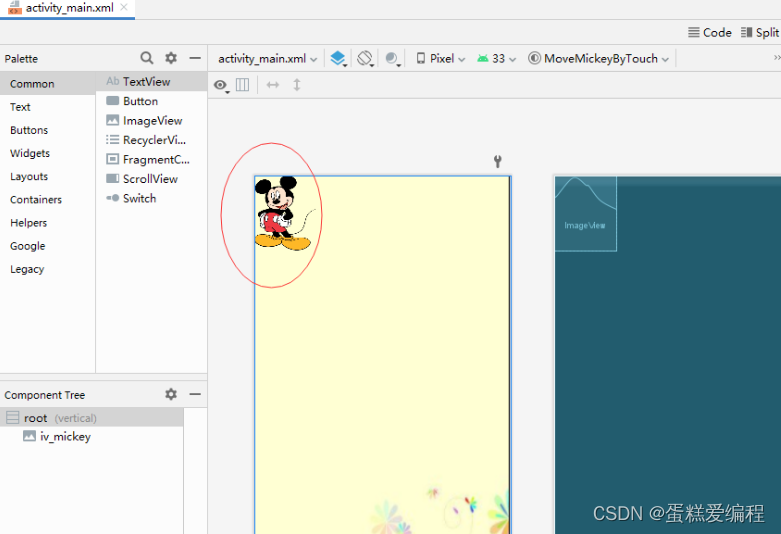The width and height of the screenshot is (781, 534).
Task: Pick TextView from the palette
Action: click(151, 81)
